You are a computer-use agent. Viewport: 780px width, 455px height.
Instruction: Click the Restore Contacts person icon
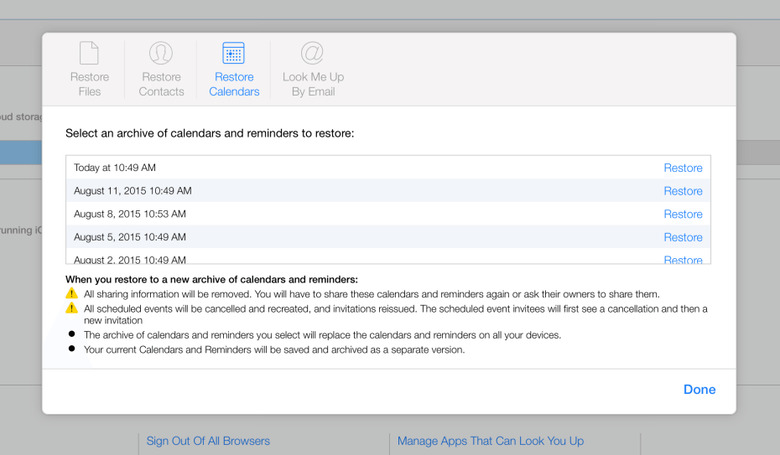click(161, 53)
